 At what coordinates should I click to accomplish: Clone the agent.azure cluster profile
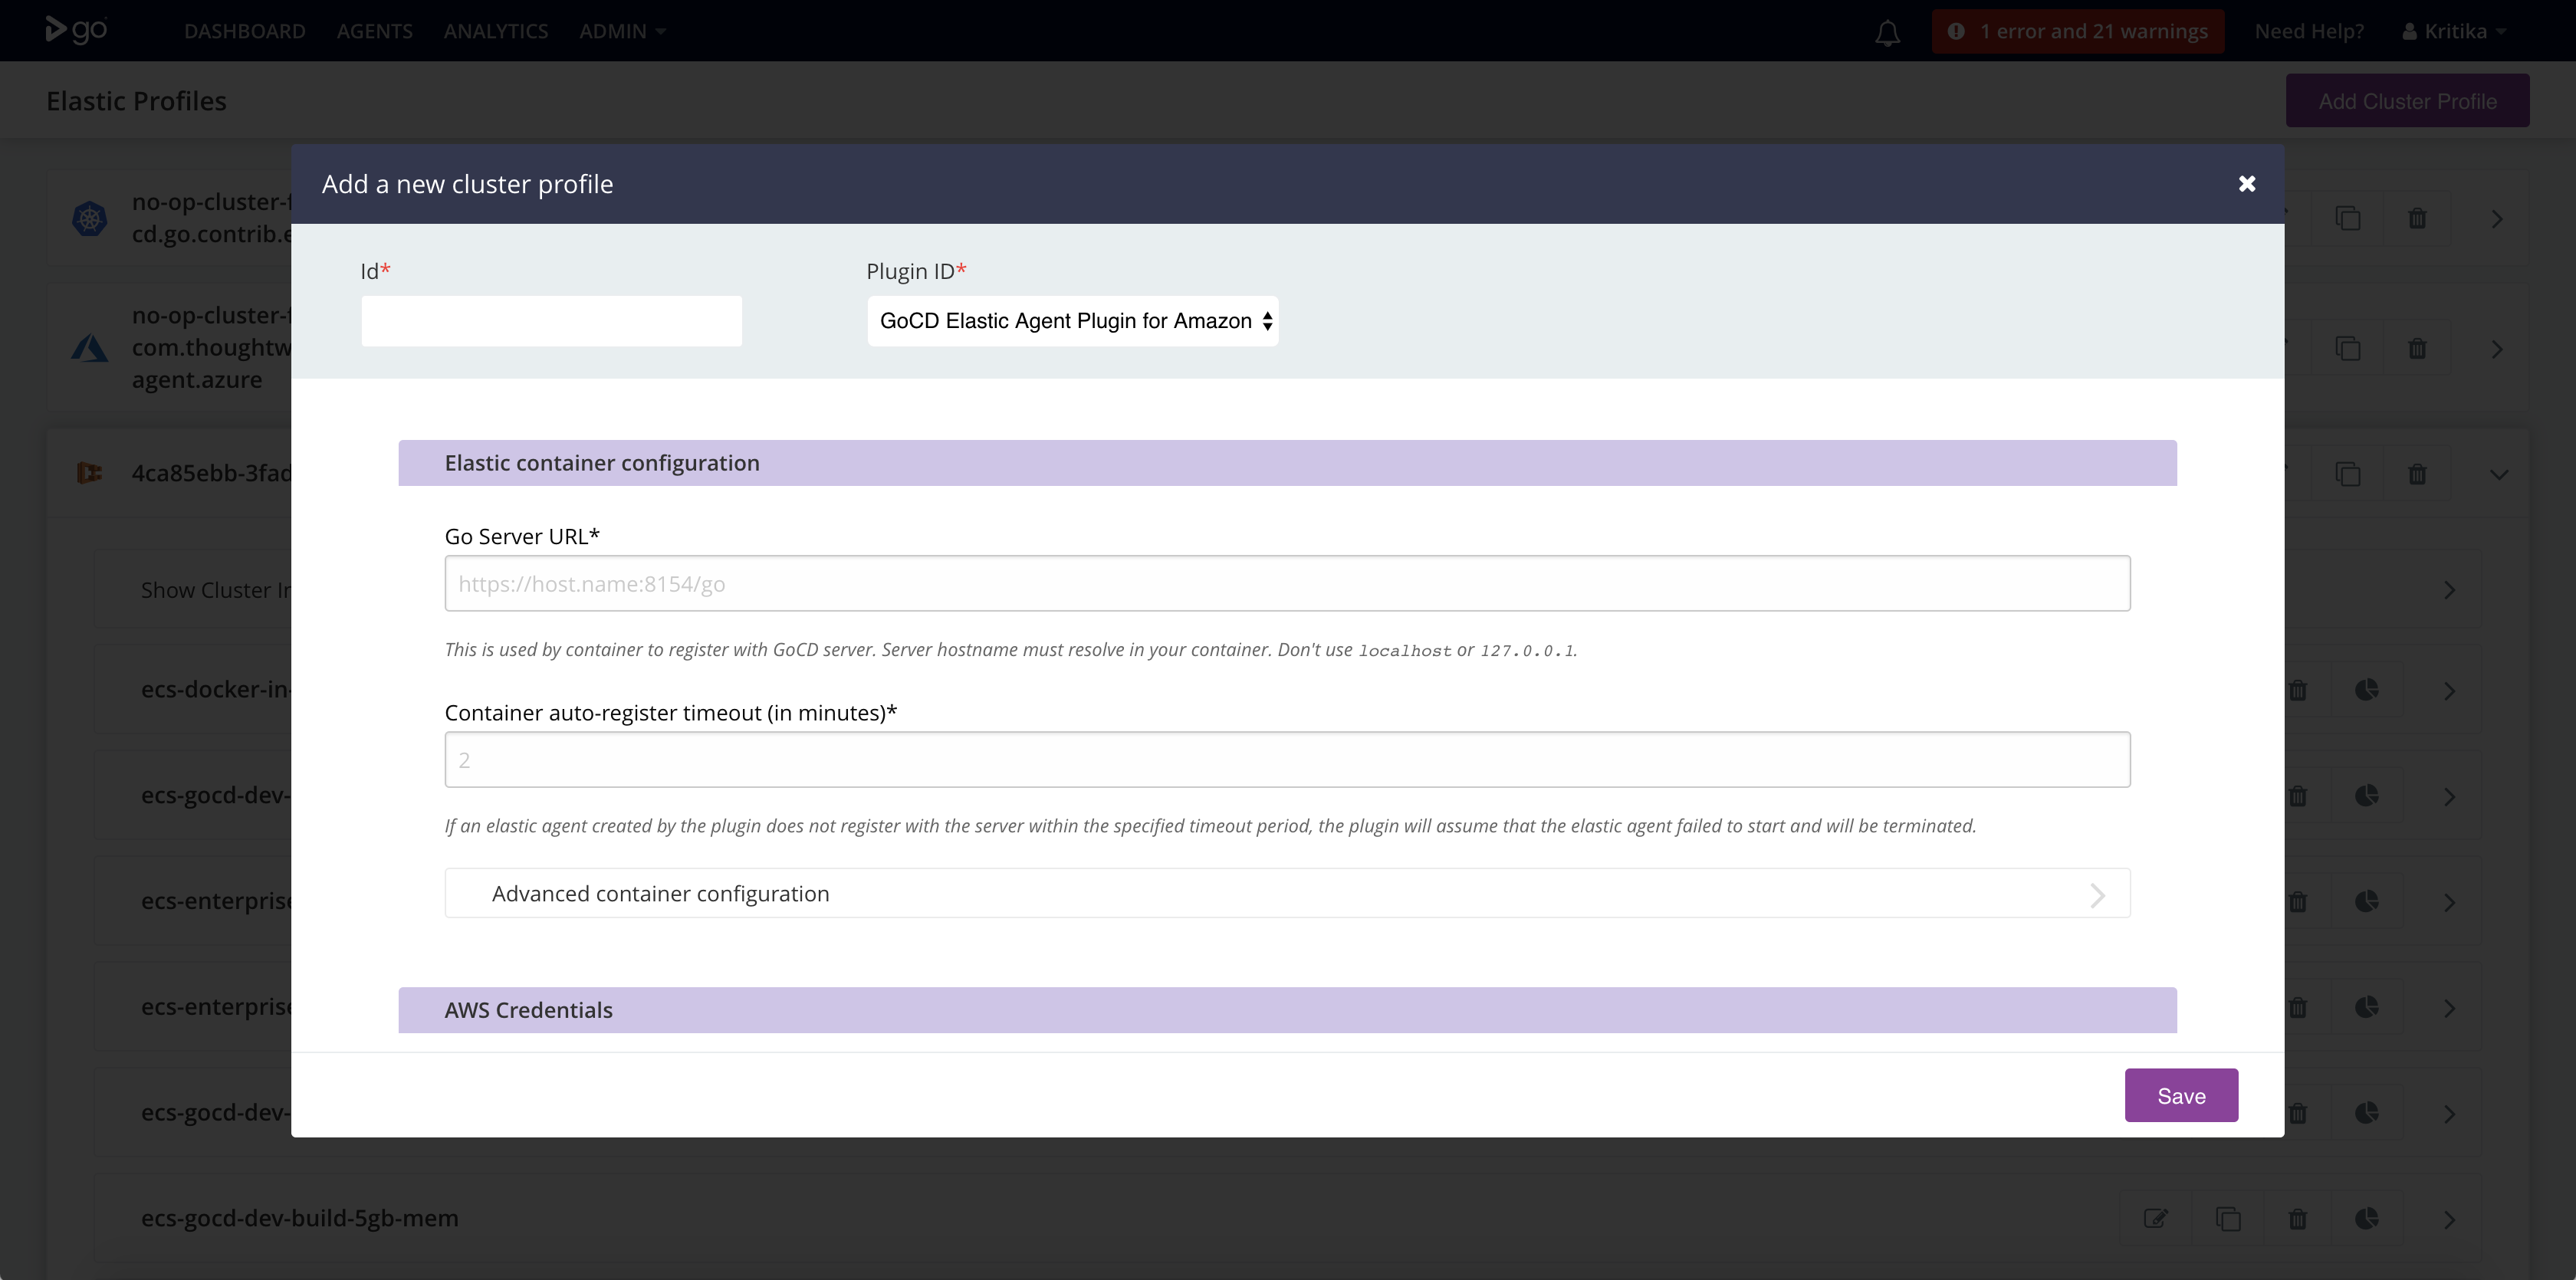tap(2347, 348)
